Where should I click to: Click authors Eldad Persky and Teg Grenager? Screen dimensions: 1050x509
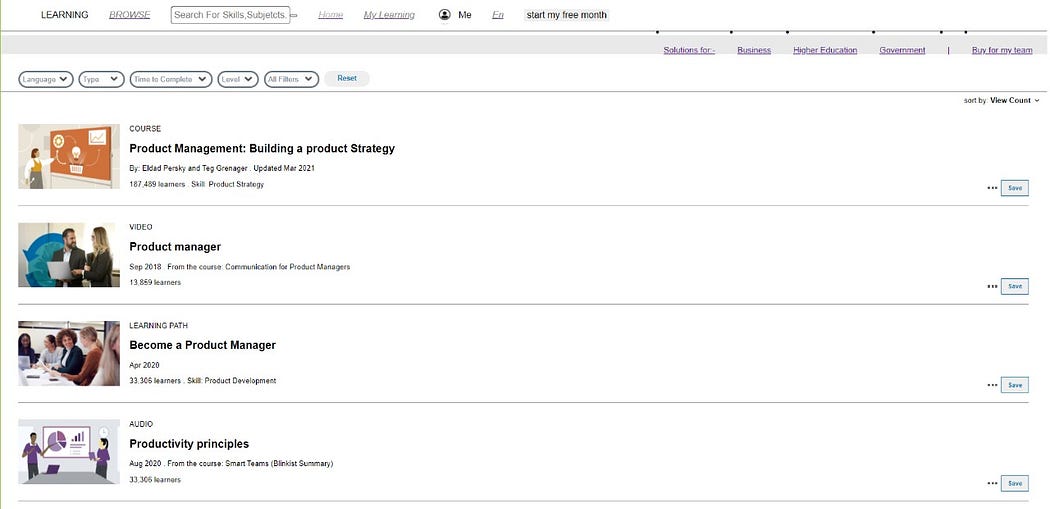[x=194, y=169]
